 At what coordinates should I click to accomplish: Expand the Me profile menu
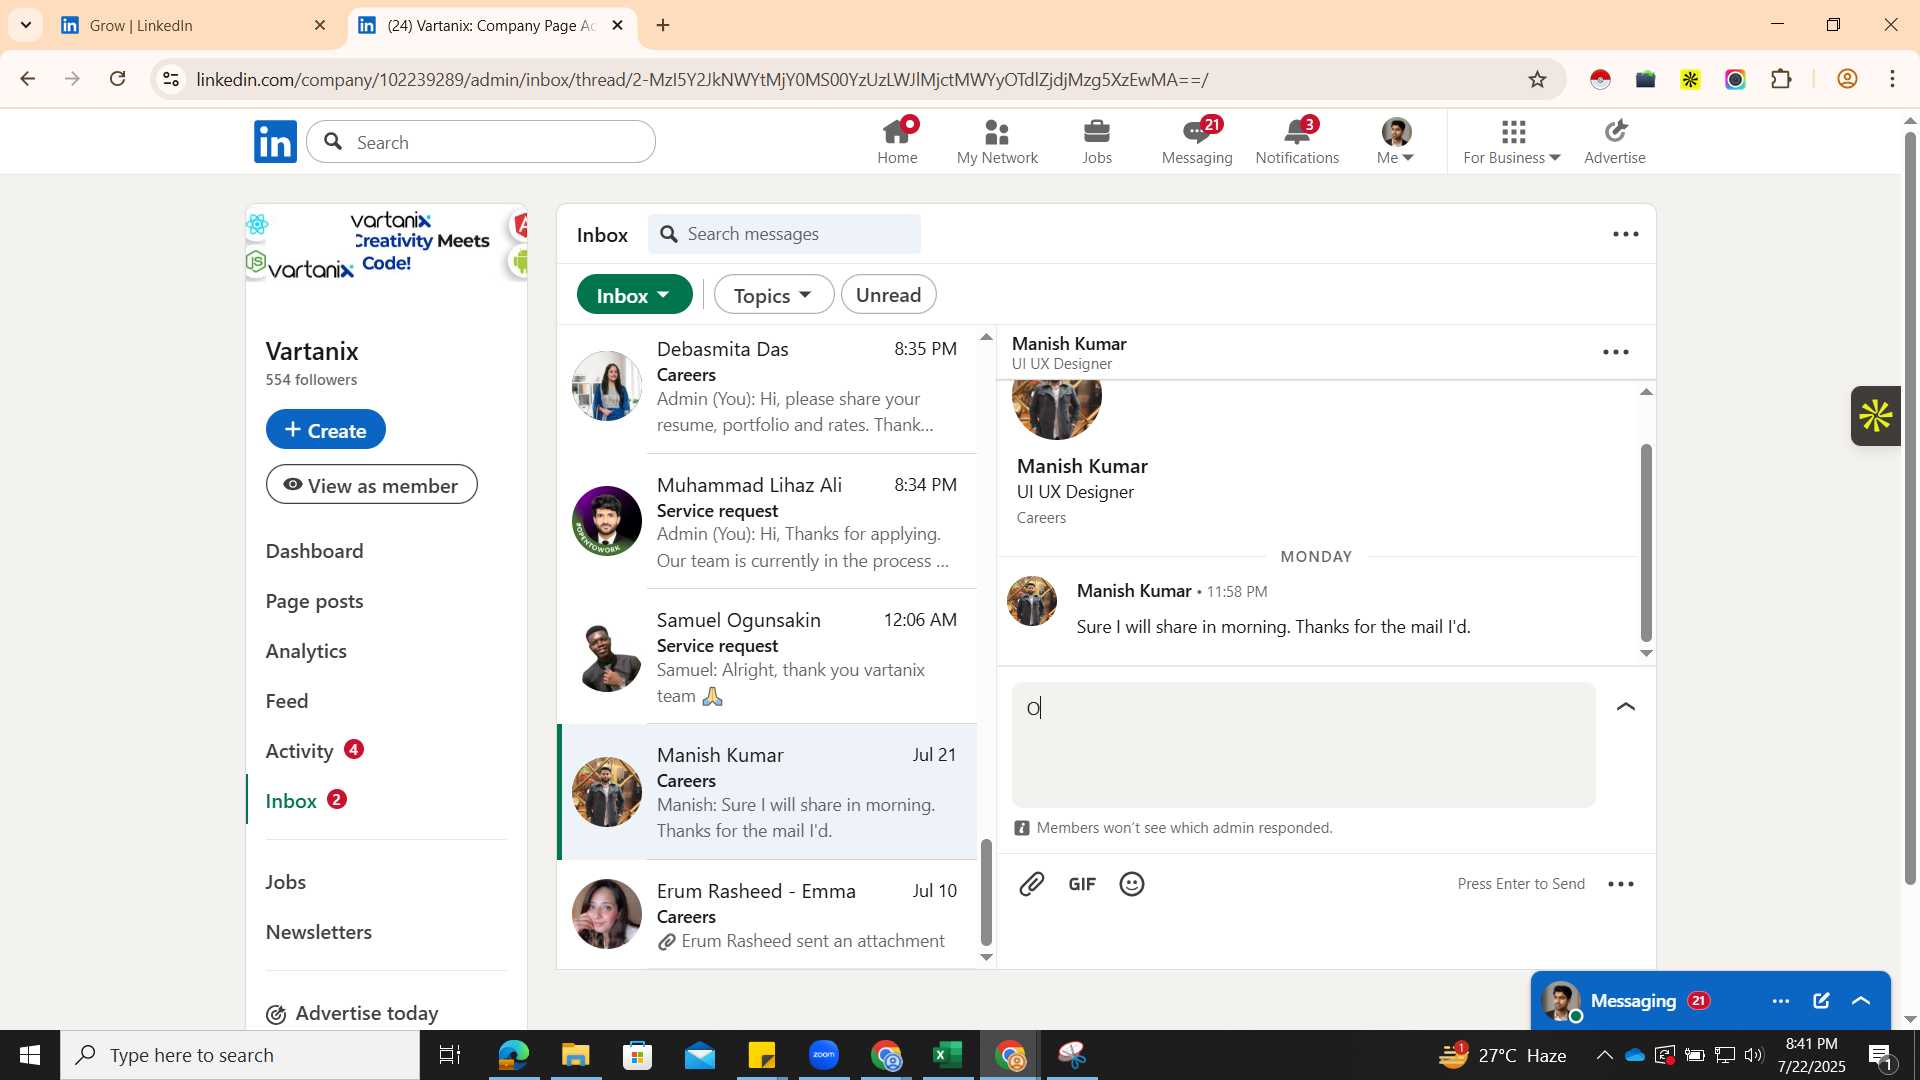tap(1396, 141)
